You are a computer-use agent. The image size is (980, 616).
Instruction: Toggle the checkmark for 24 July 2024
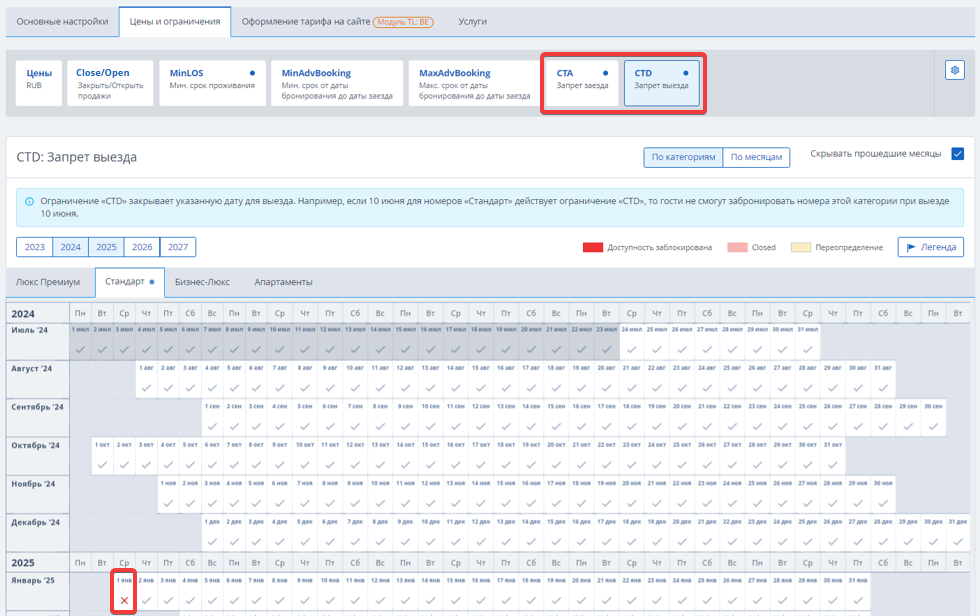pyautogui.click(x=632, y=349)
